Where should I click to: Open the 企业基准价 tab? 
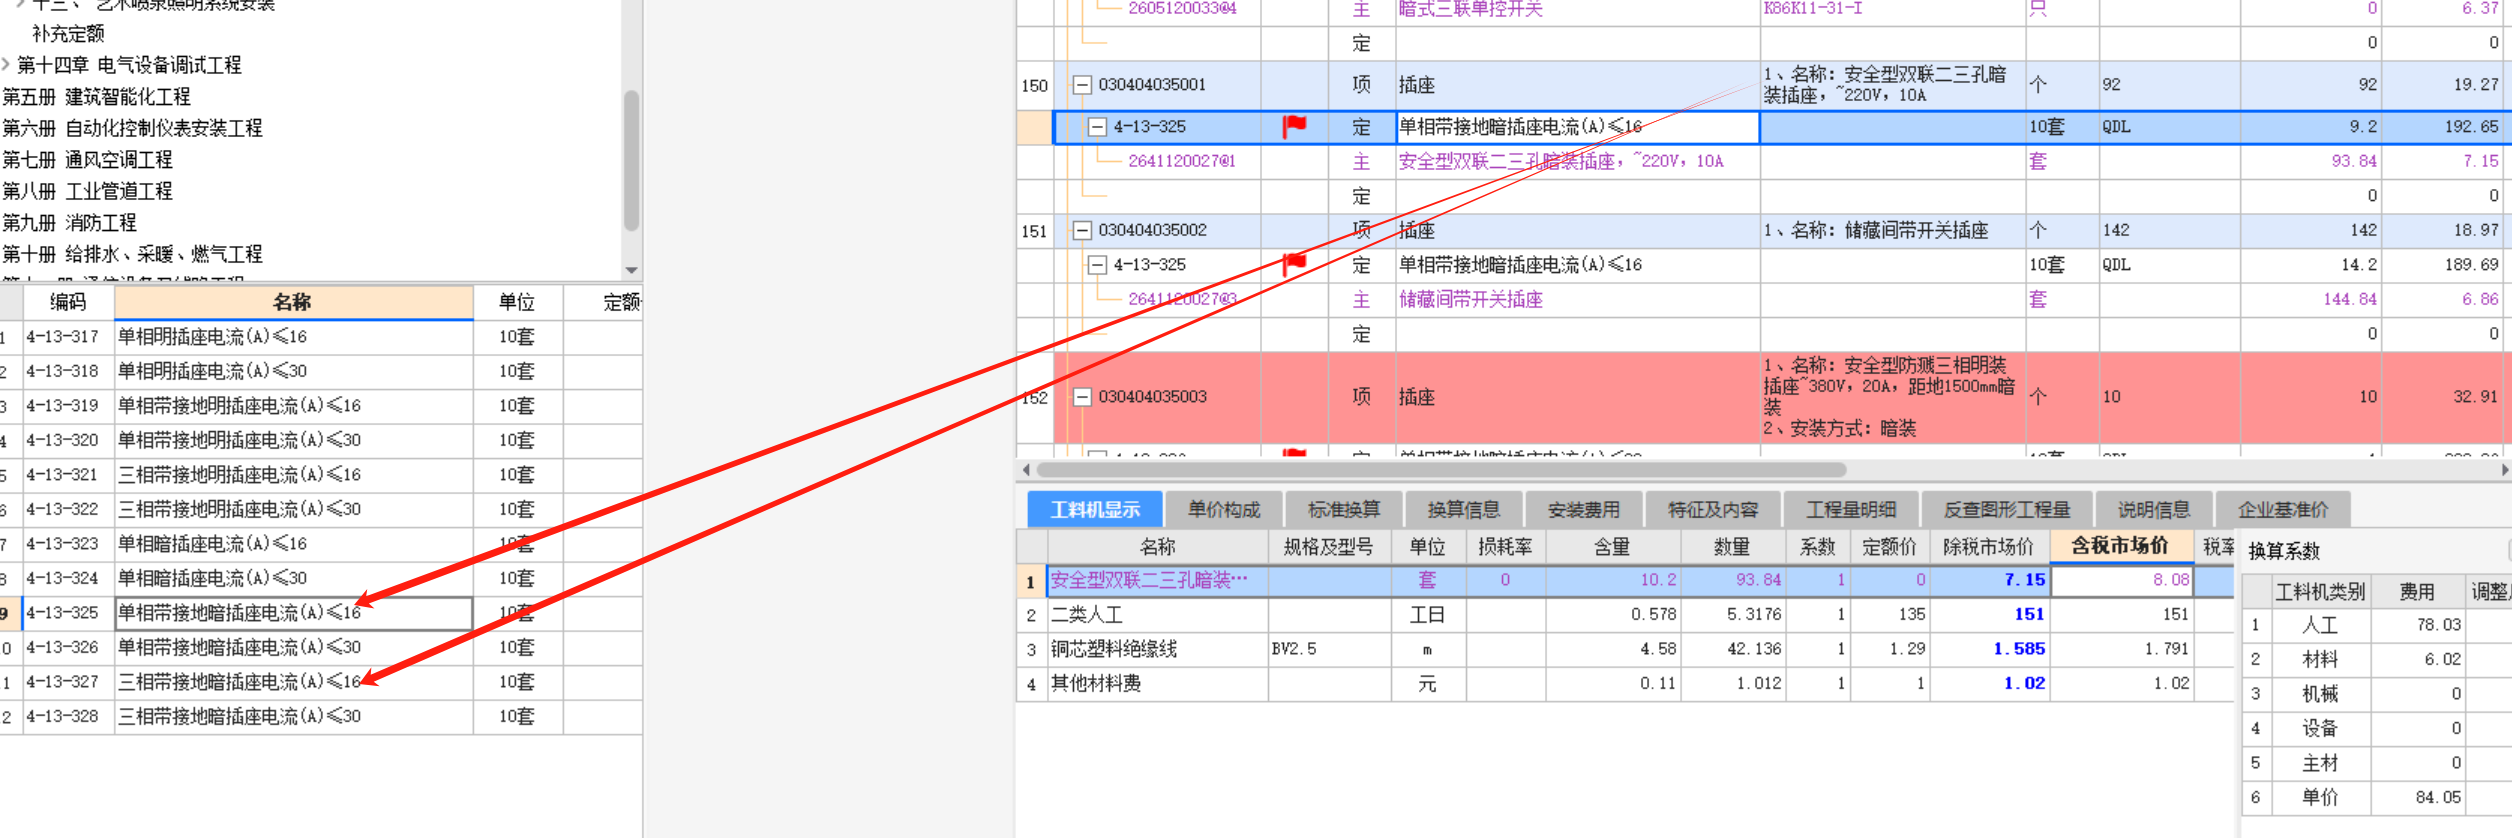pyautogui.click(x=2283, y=509)
